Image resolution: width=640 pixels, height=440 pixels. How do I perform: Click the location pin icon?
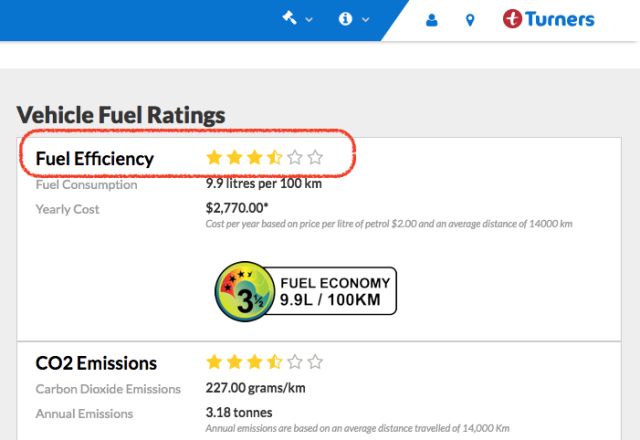(x=470, y=19)
